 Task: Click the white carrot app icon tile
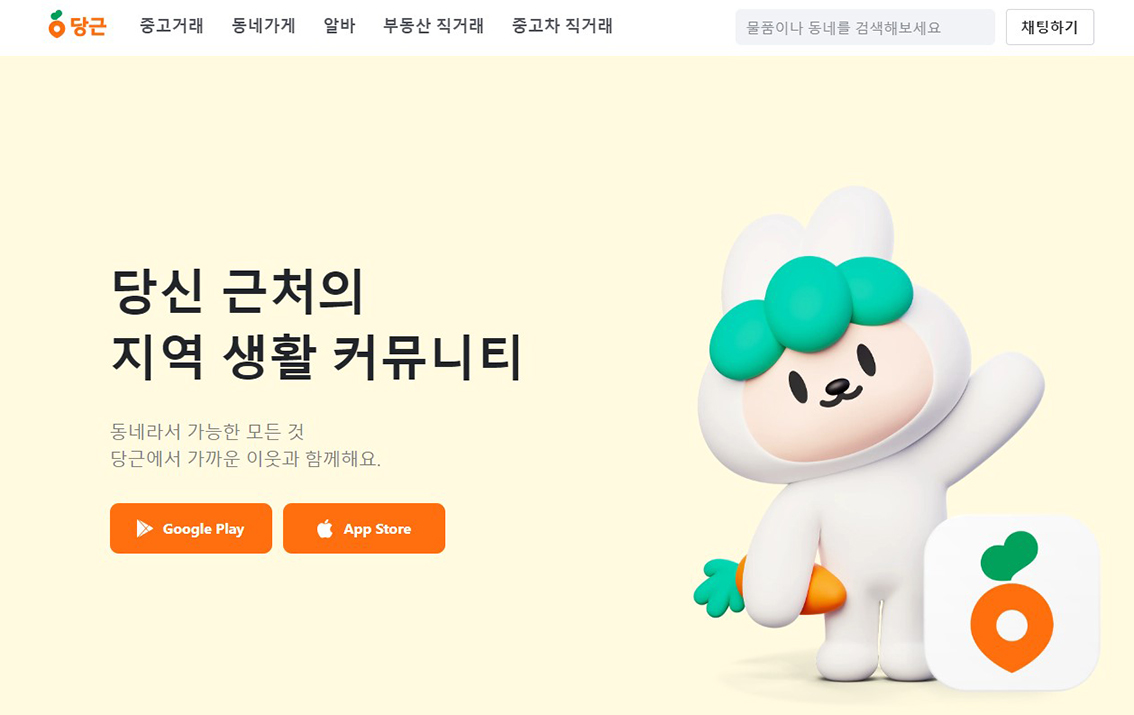pyautogui.click(x=1012, y=601)
